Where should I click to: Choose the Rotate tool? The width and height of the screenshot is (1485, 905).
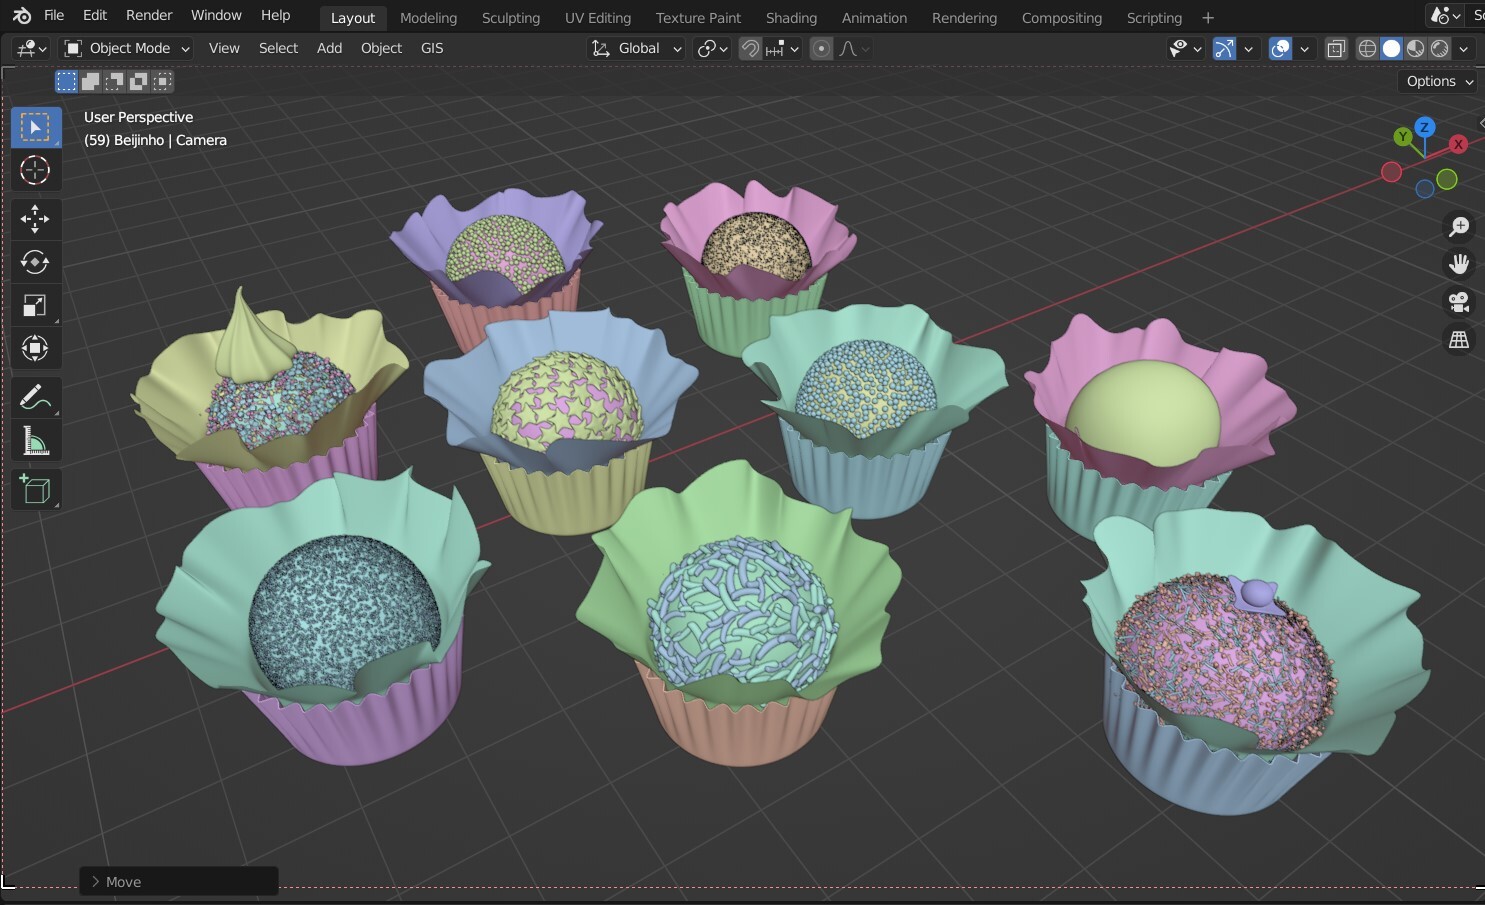[x=35, y=262]
